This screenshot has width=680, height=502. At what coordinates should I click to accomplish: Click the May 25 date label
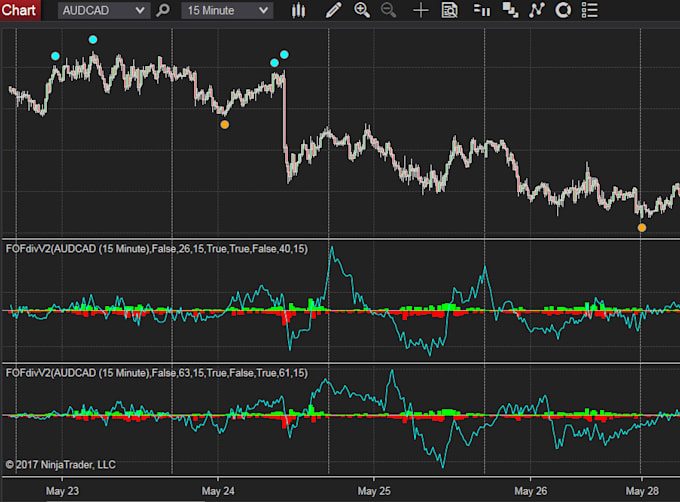click(x=372, y=491)
